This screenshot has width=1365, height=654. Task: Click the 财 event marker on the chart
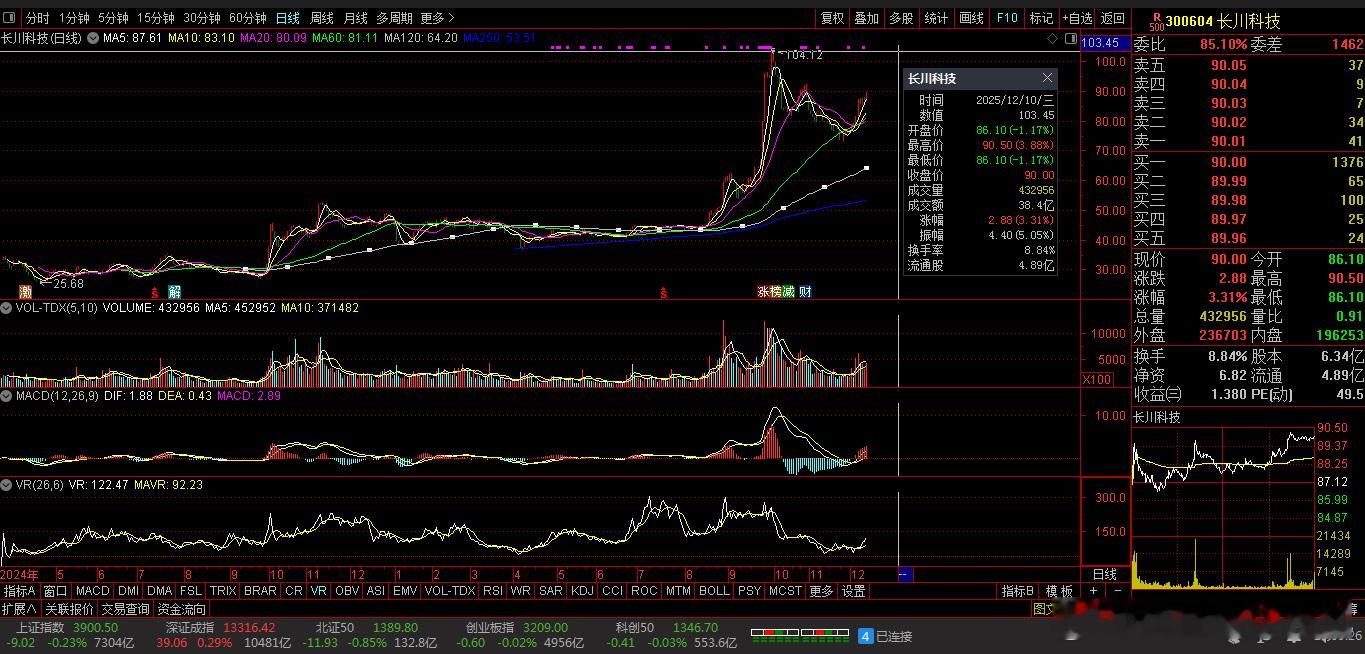tap(805, 292)
